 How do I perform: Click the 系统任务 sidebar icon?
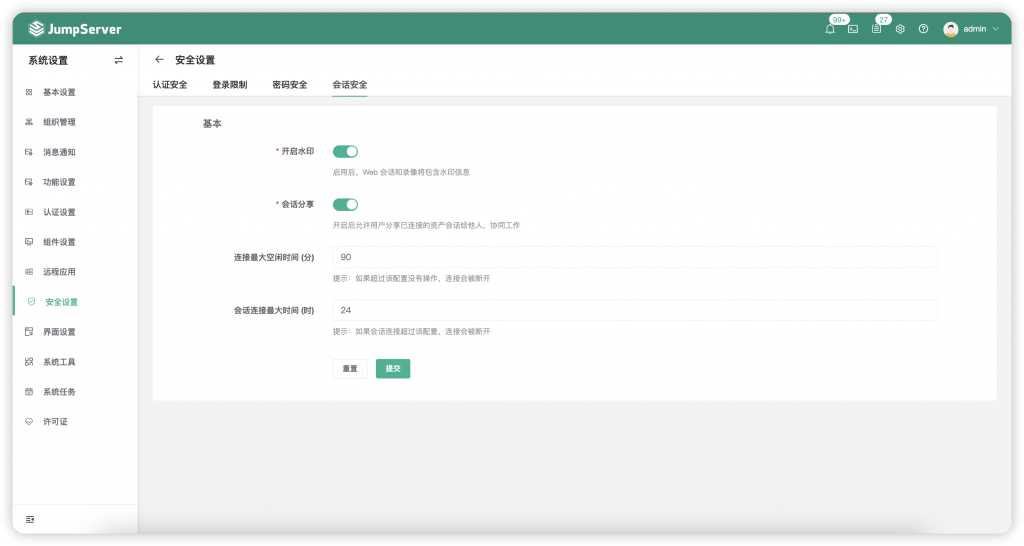pos(29,392)
